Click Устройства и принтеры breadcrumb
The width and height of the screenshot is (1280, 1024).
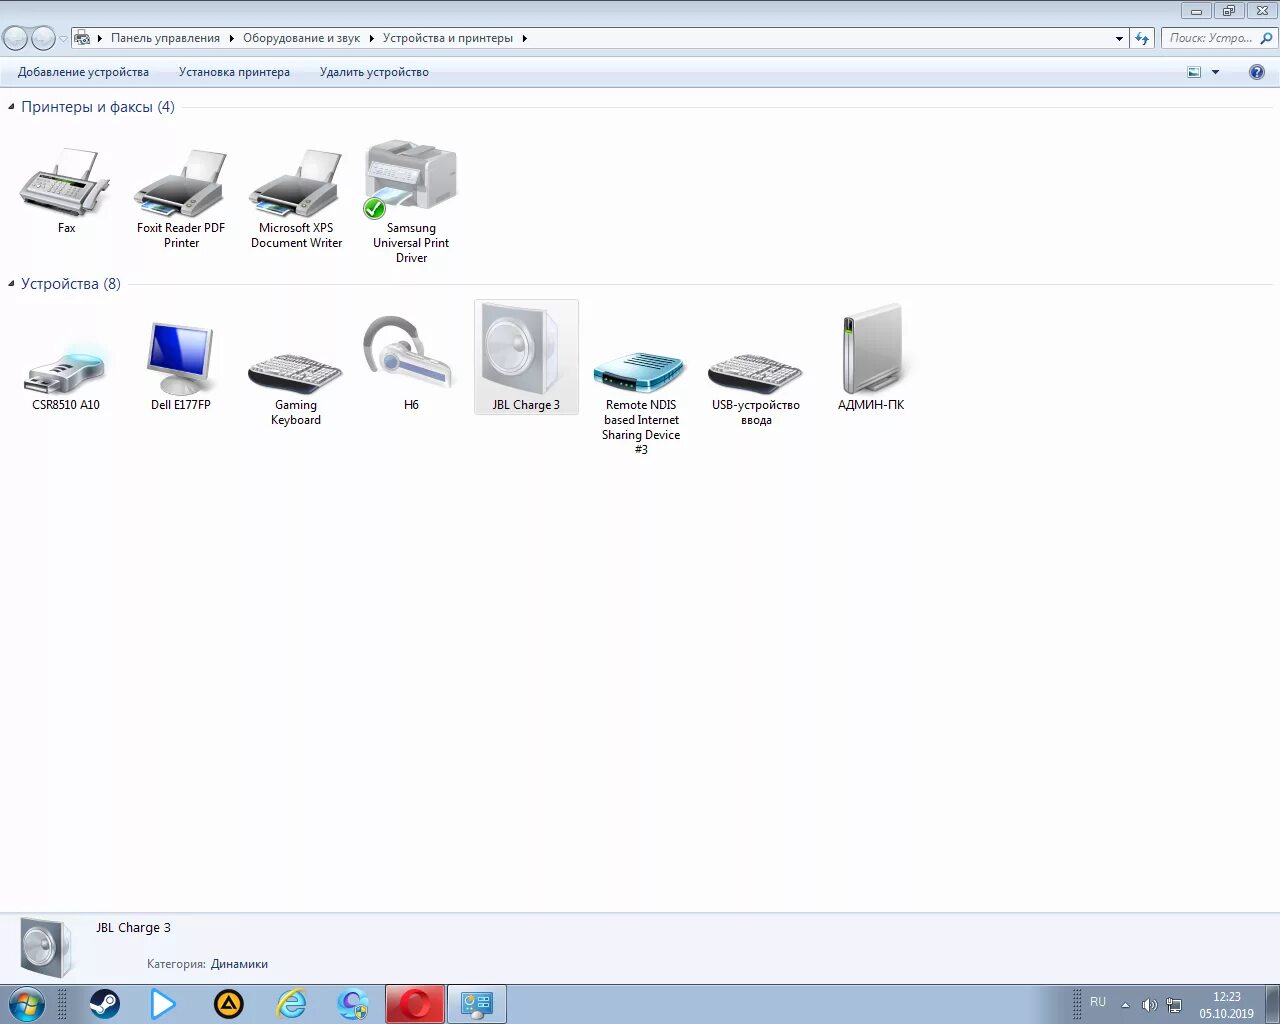coord(447,38)
